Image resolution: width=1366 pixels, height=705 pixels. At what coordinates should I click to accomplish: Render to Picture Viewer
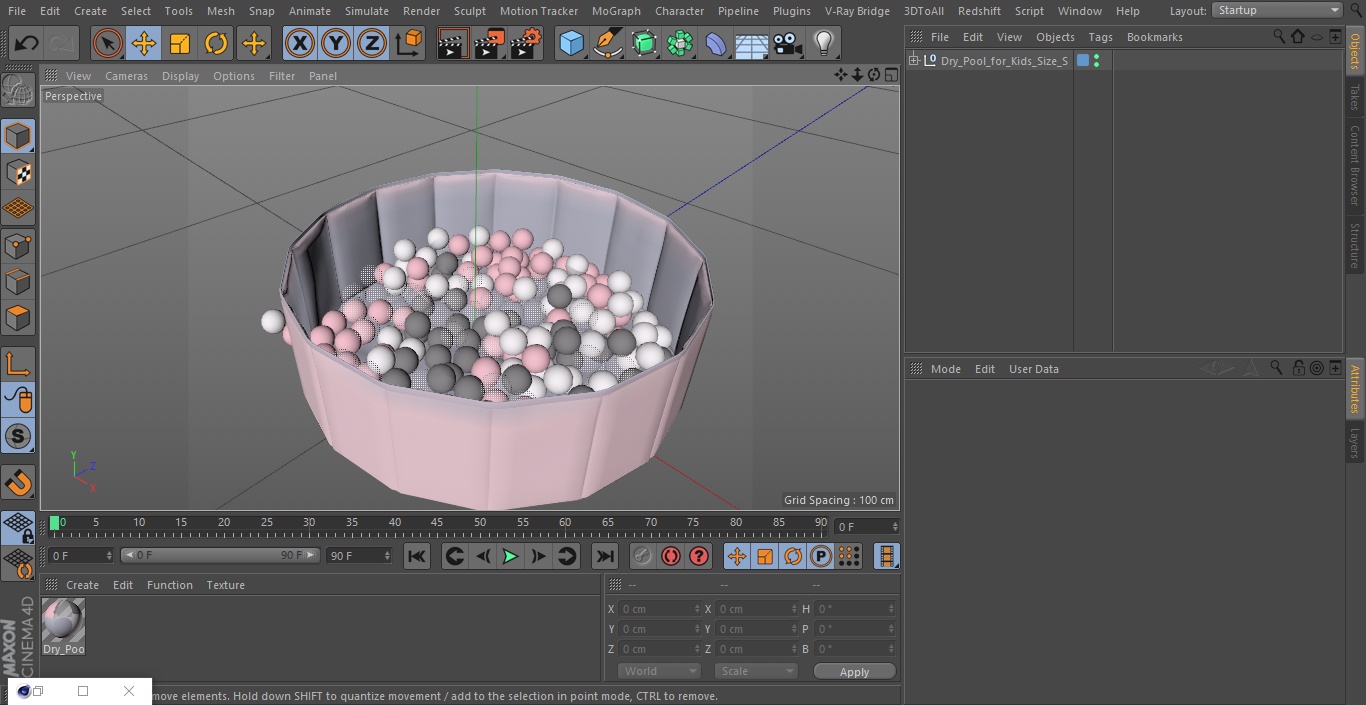(x=490, y=44)
